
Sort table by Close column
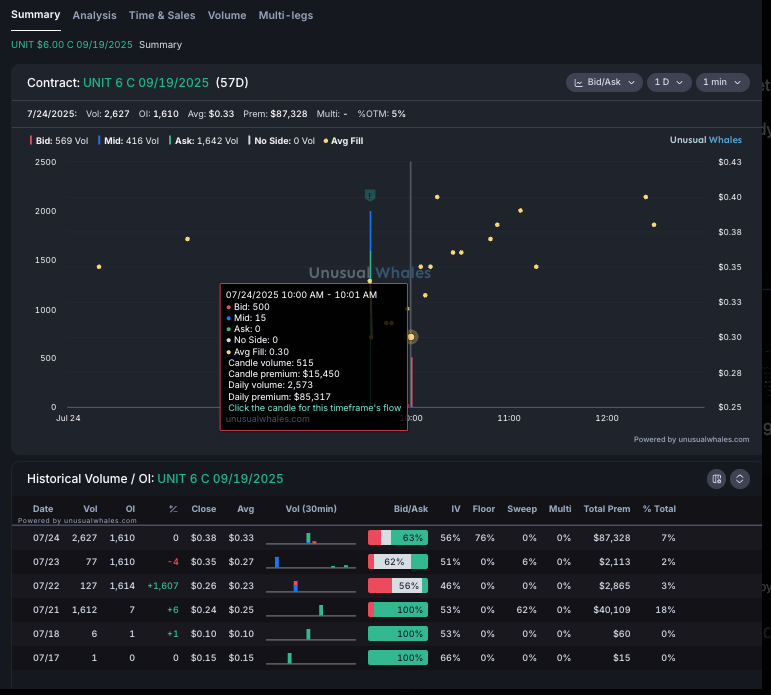point(204,509)
